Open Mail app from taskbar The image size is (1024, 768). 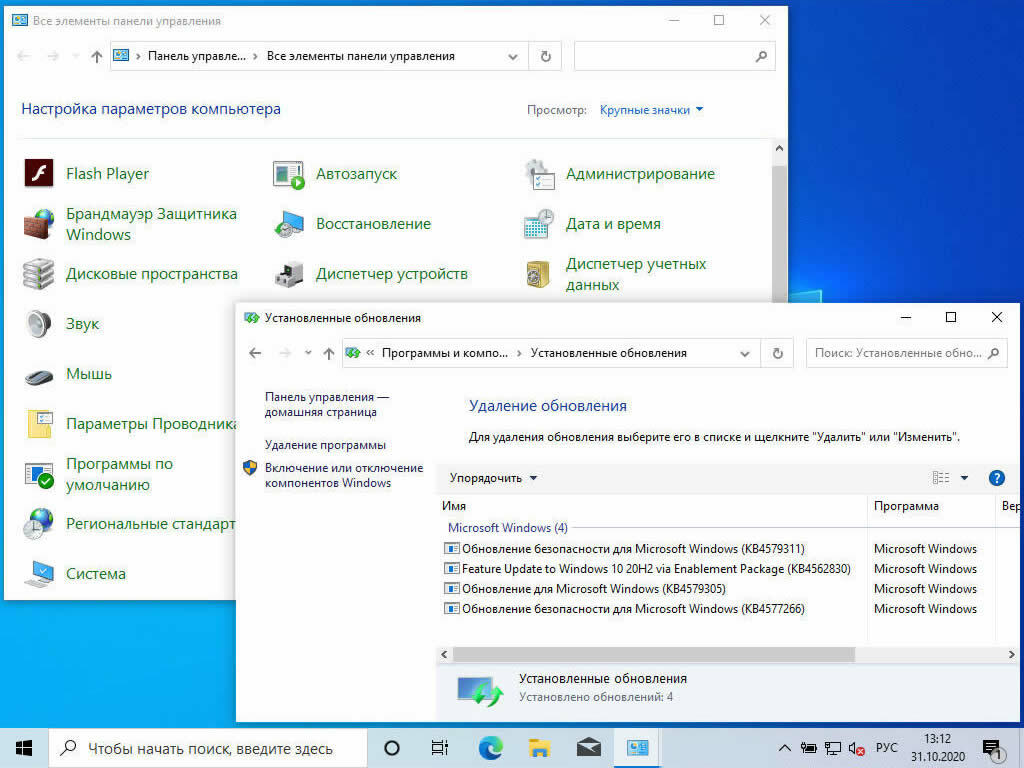[588, 748]
